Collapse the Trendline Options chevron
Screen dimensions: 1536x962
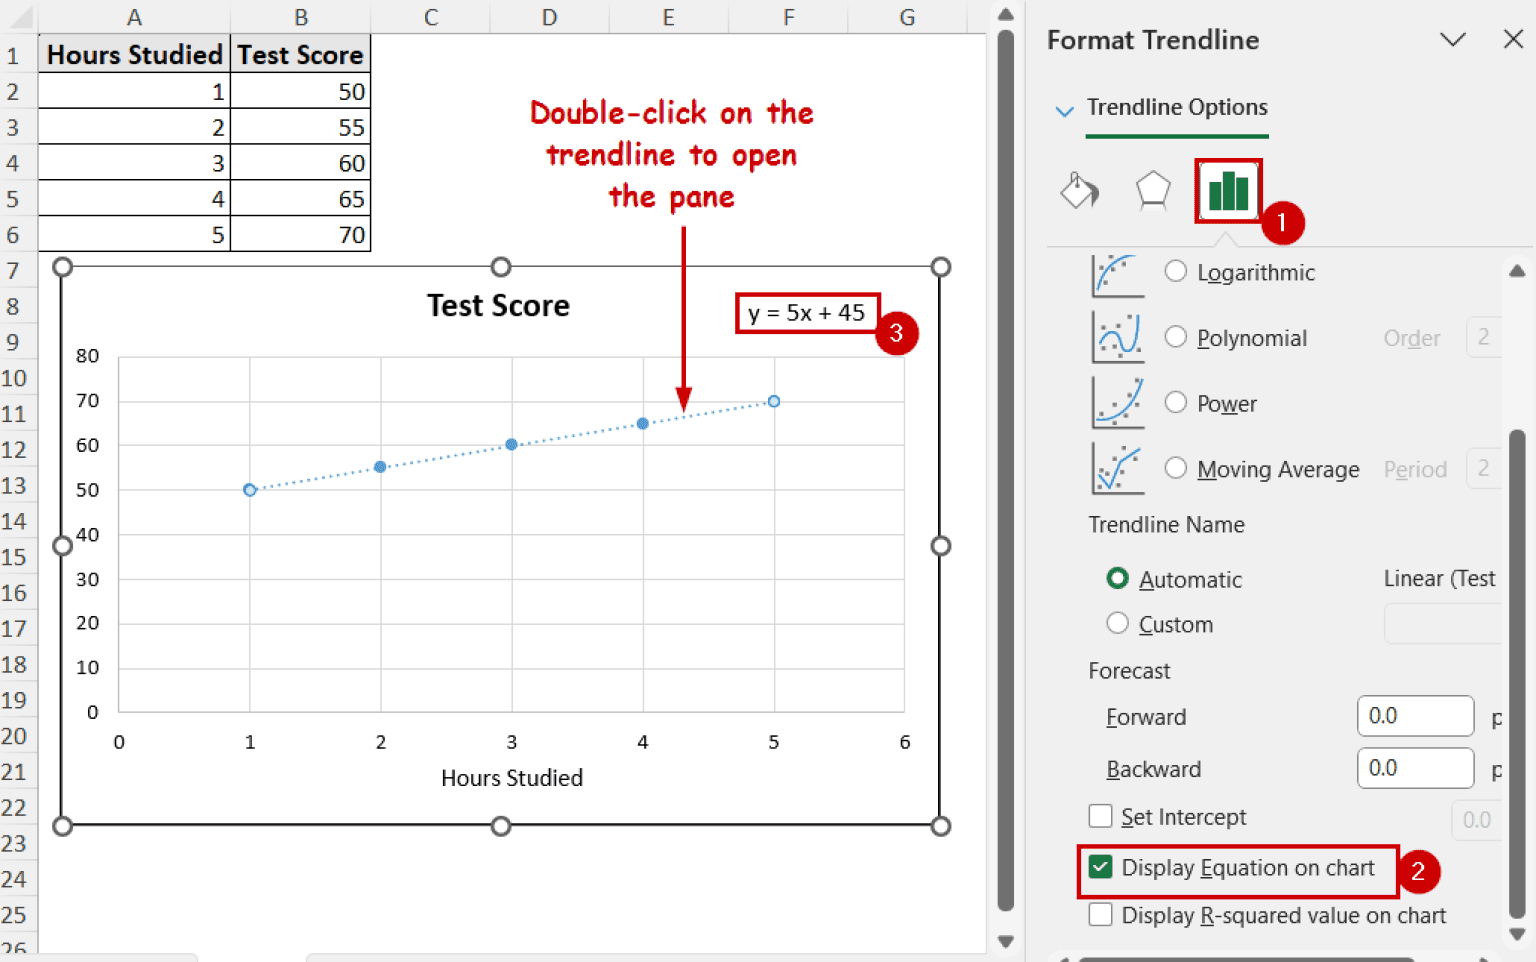[1064, 110]
